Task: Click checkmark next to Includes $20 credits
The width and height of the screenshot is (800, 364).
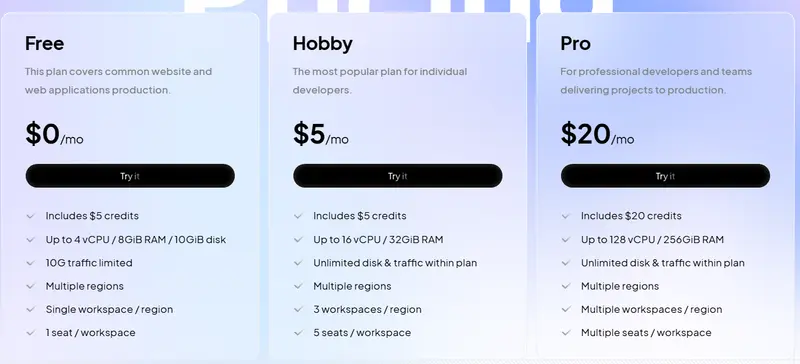Action: 565,216
